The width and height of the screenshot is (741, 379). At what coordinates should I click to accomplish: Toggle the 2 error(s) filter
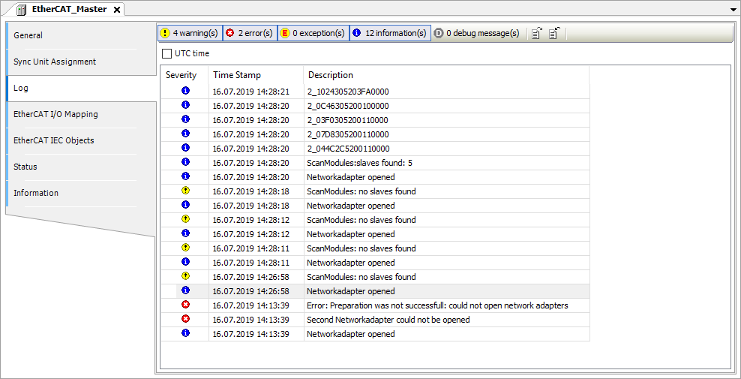[x=250, y=34]
